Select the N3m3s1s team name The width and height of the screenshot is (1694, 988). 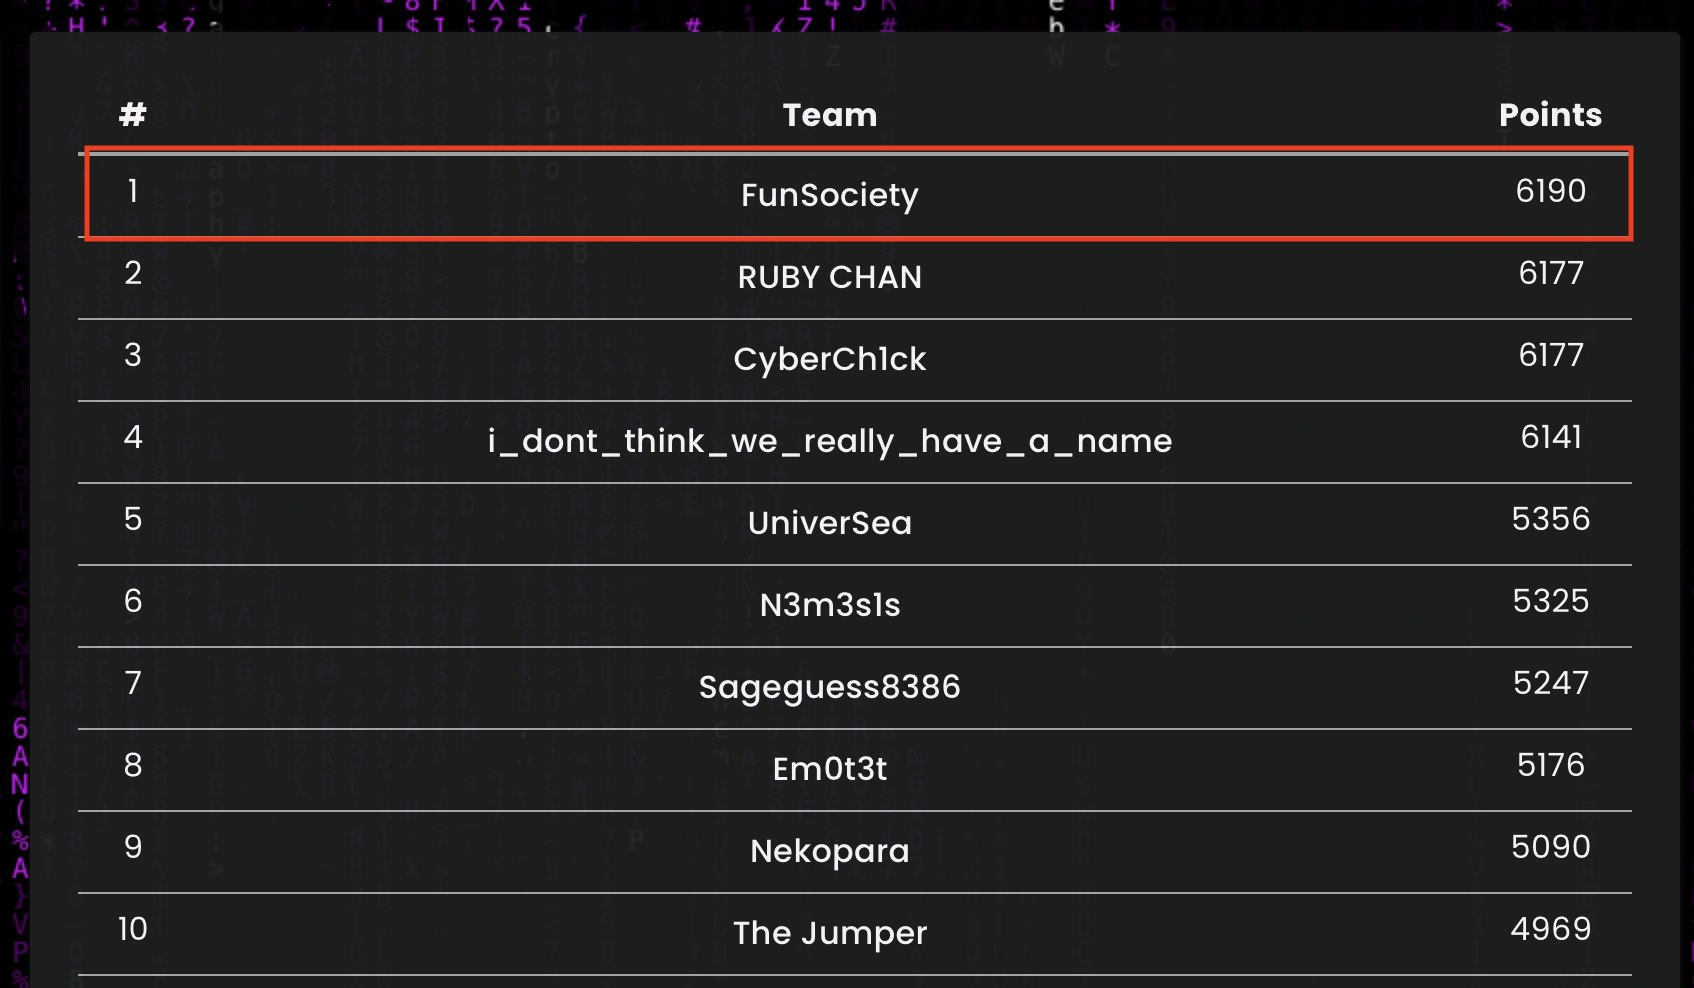829,605
